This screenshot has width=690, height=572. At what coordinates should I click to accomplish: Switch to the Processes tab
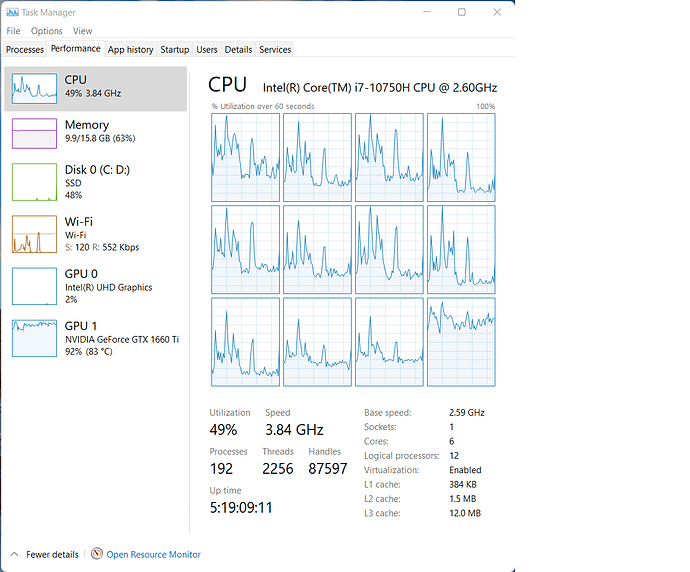tap(25, 50)
